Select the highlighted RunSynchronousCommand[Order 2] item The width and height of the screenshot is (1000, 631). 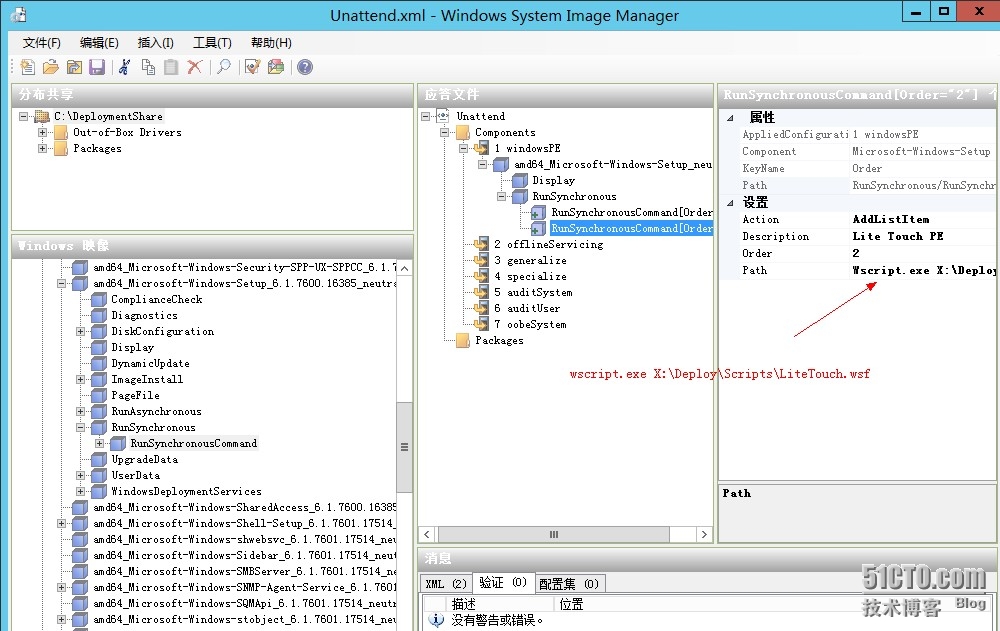click(x=631, y=228)
